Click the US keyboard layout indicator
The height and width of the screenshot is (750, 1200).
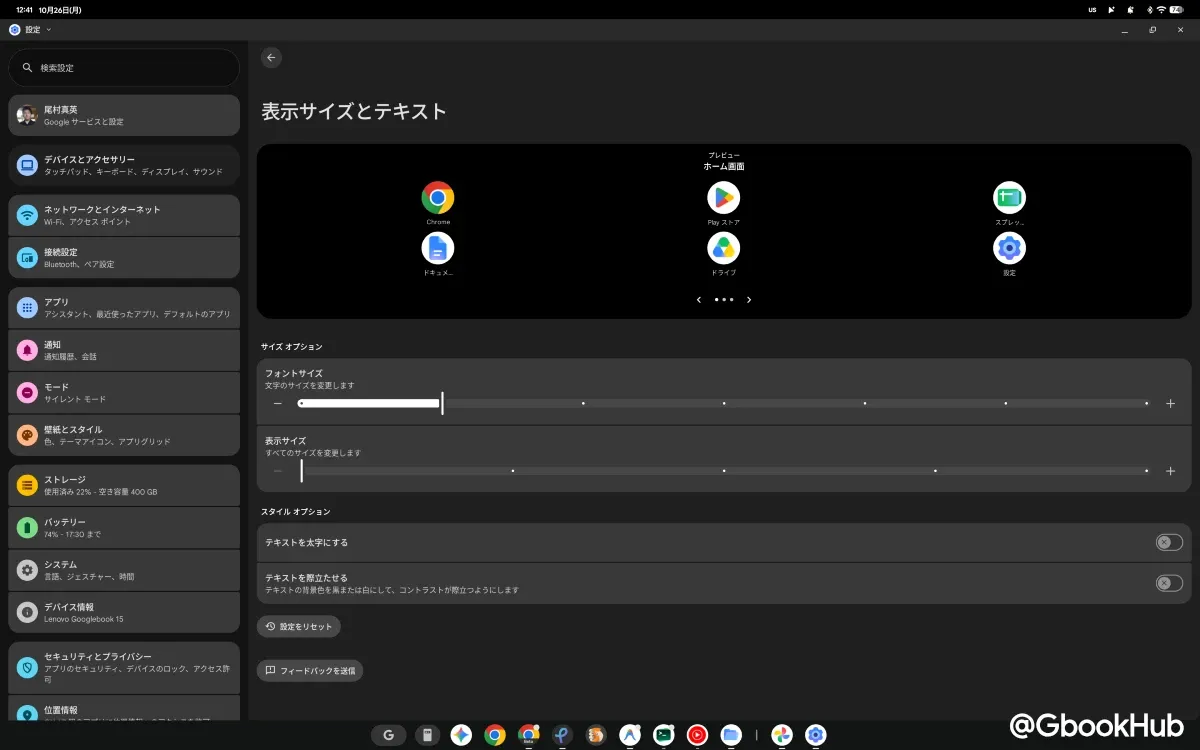pos(1092,9)
